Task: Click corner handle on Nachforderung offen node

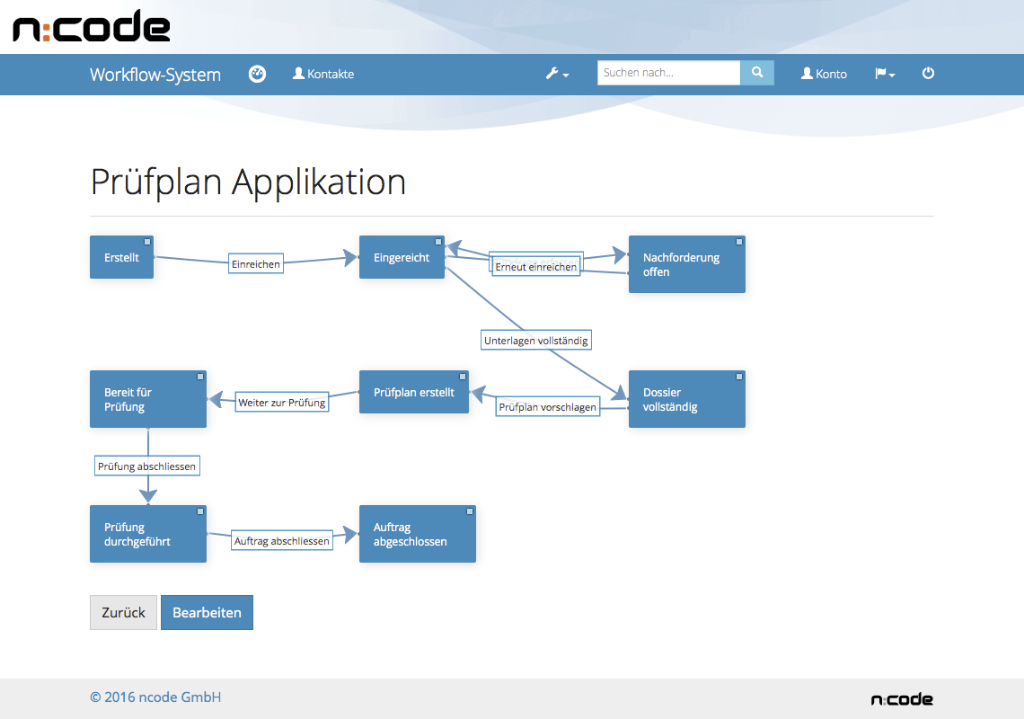Action: click(739, 242)
